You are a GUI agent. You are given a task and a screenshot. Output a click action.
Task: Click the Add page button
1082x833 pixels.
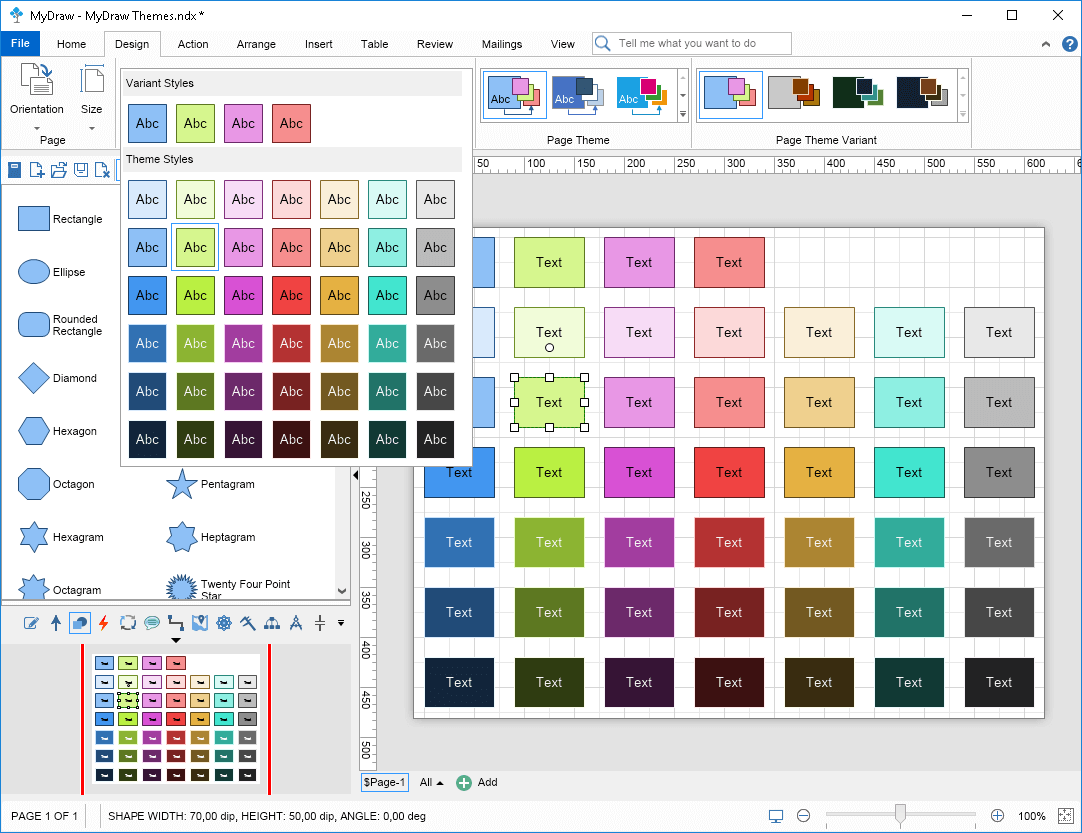click(x=477, y=783)
